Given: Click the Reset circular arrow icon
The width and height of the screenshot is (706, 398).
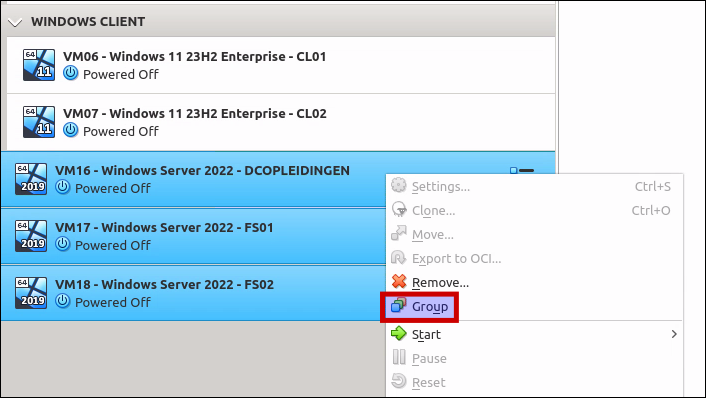Looking at the screenshot, I should (x=398, y=382).
